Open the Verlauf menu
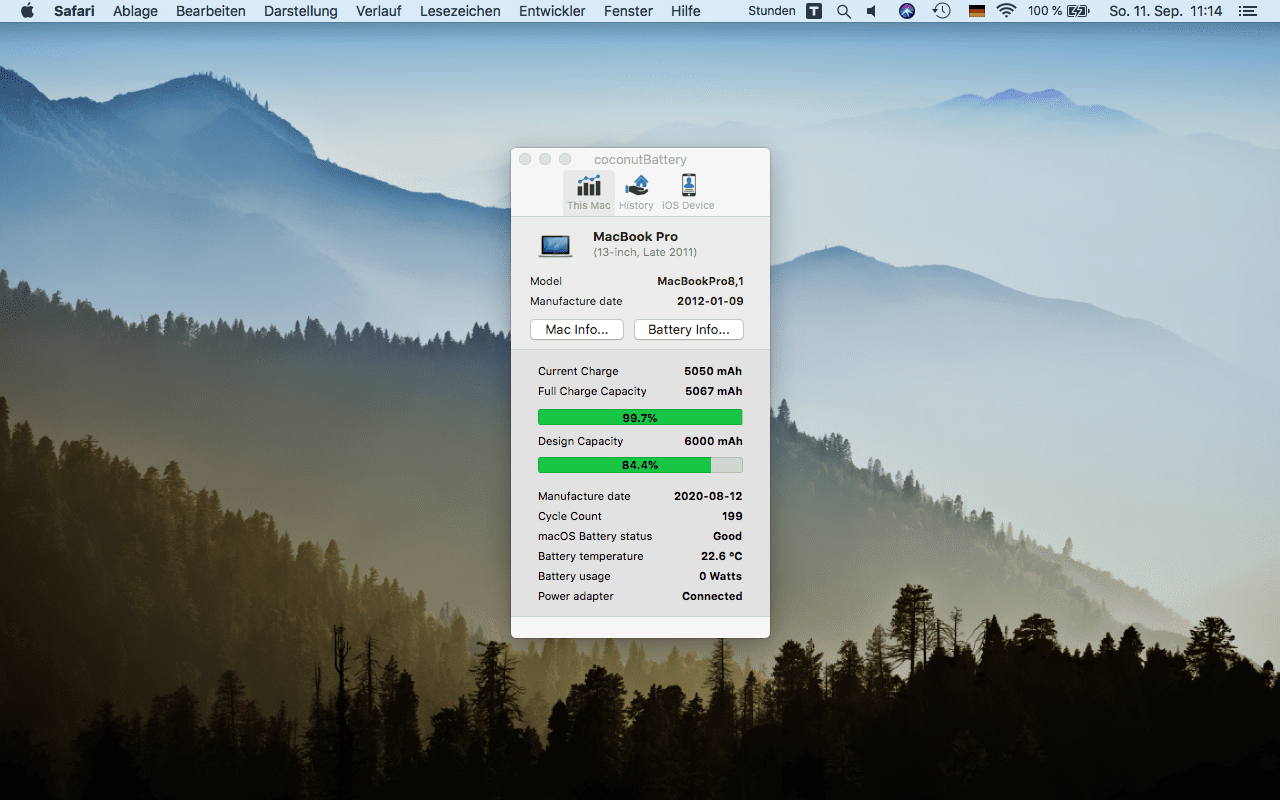 [379, 11]
